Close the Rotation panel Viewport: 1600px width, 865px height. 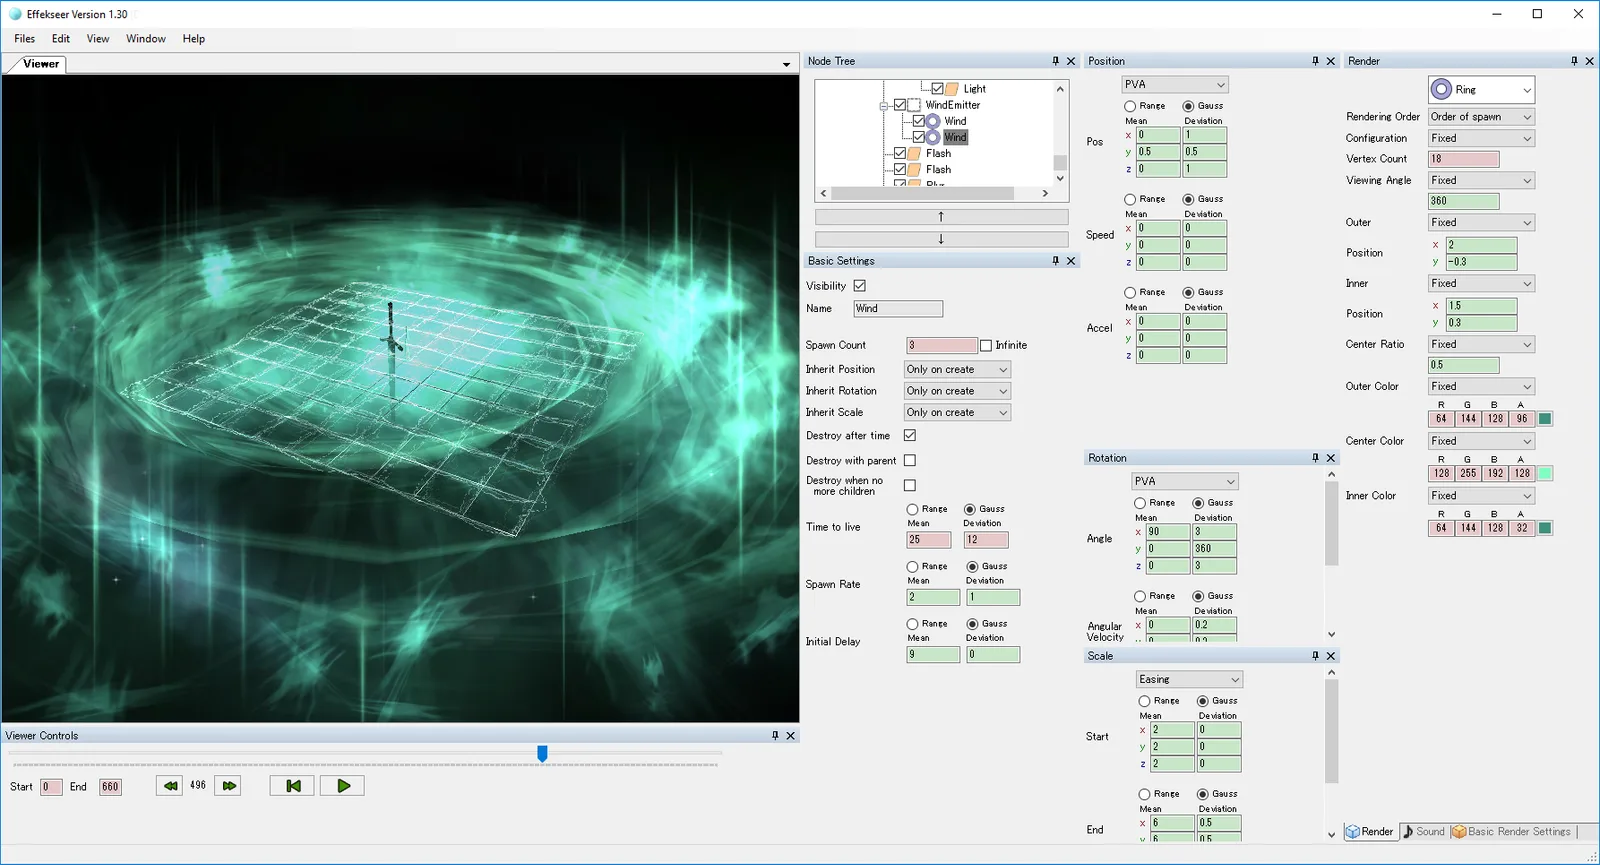[1331, 458]
